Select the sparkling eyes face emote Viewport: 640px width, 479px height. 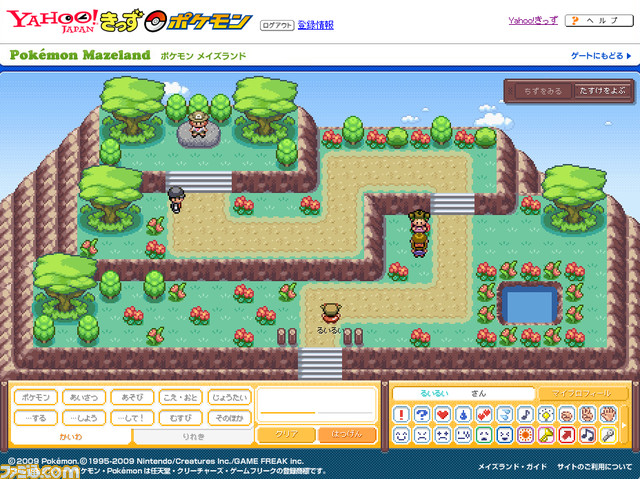(x=442, y=435)
